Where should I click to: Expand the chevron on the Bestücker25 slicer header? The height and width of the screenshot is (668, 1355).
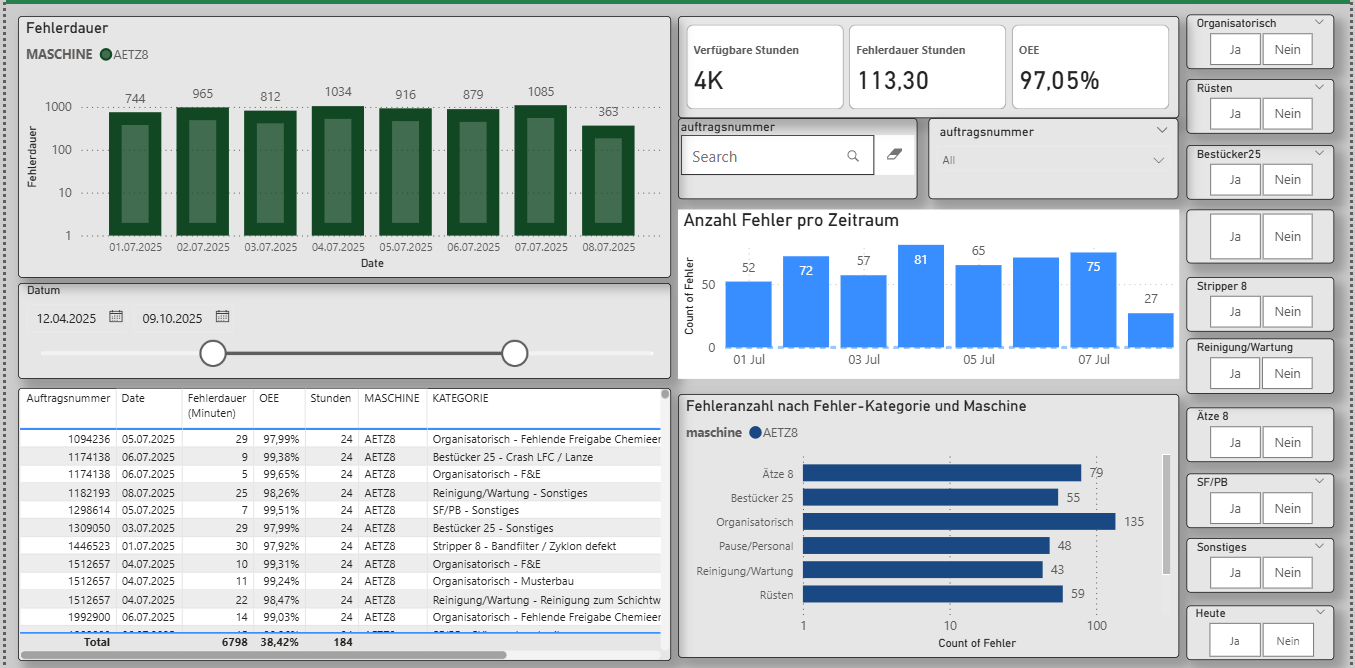pos(1319,153)
